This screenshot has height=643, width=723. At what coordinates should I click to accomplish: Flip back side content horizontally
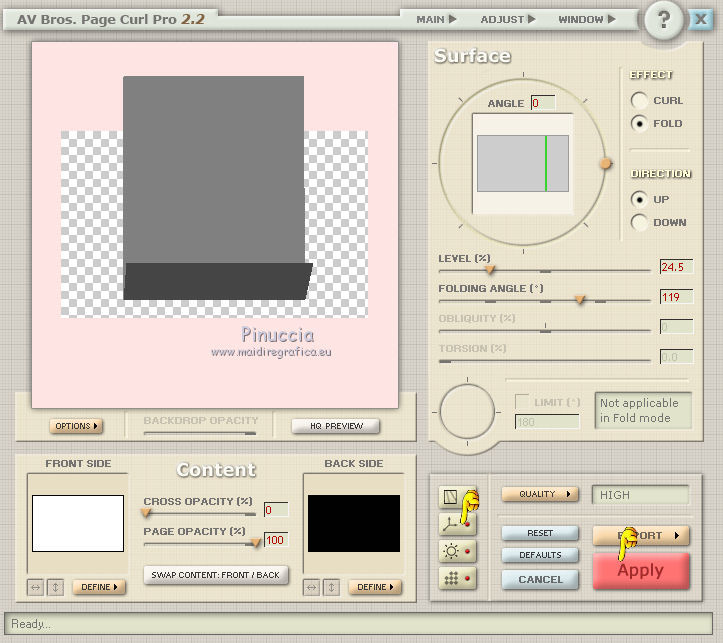click(311, 587)
